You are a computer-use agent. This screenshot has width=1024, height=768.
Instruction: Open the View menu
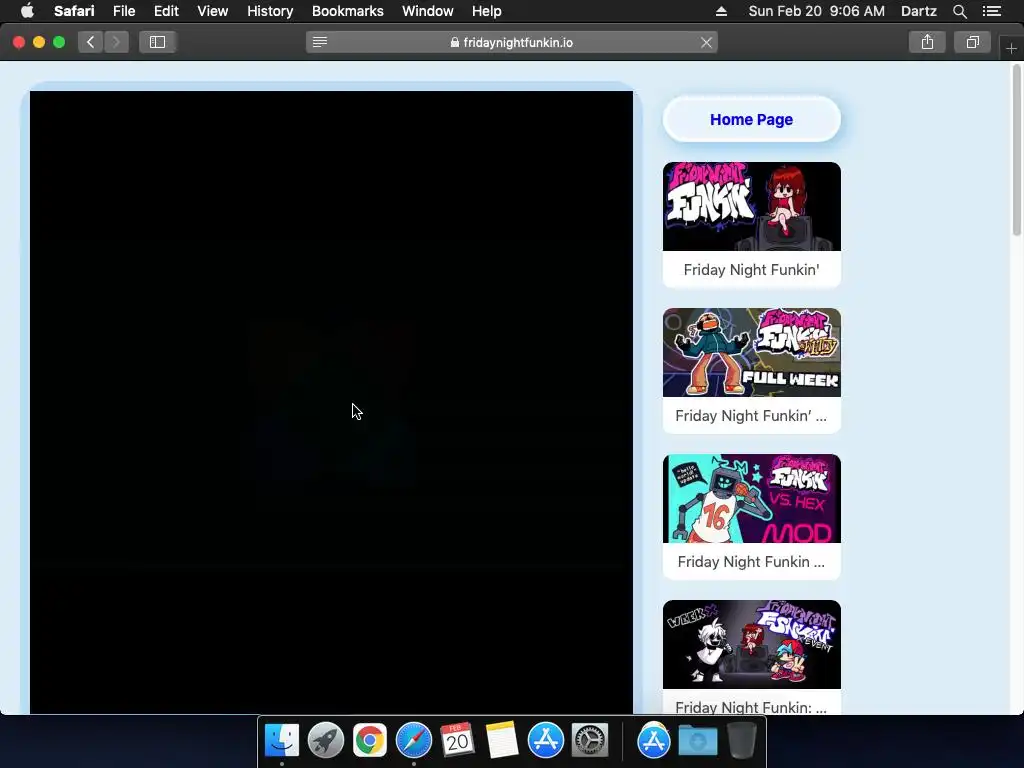pos(212,11)
